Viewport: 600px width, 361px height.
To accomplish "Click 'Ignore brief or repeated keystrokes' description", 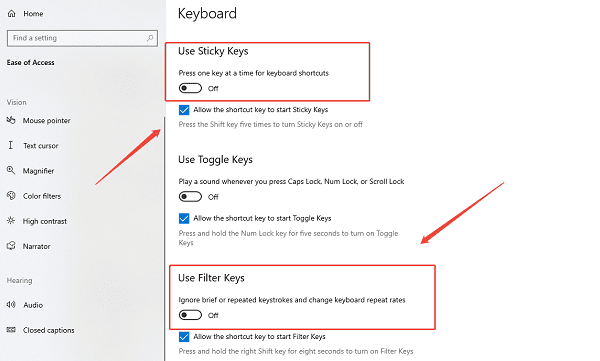I will click(x=292, y=300).
